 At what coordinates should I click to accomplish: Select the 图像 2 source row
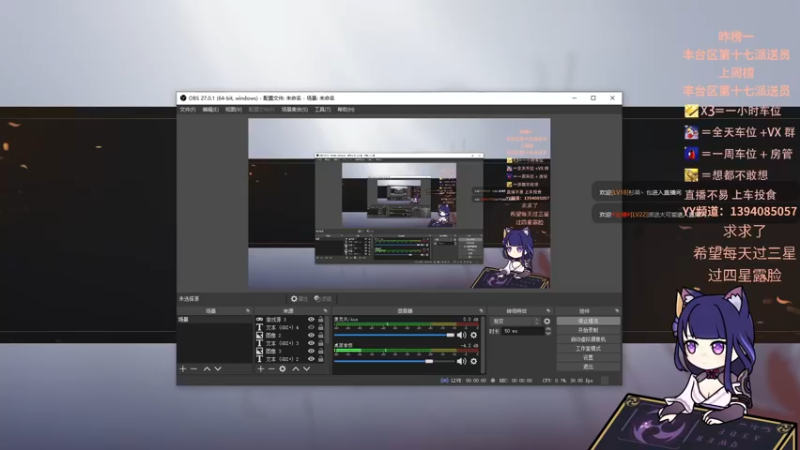pyautogui.click(x=290, y=335)
